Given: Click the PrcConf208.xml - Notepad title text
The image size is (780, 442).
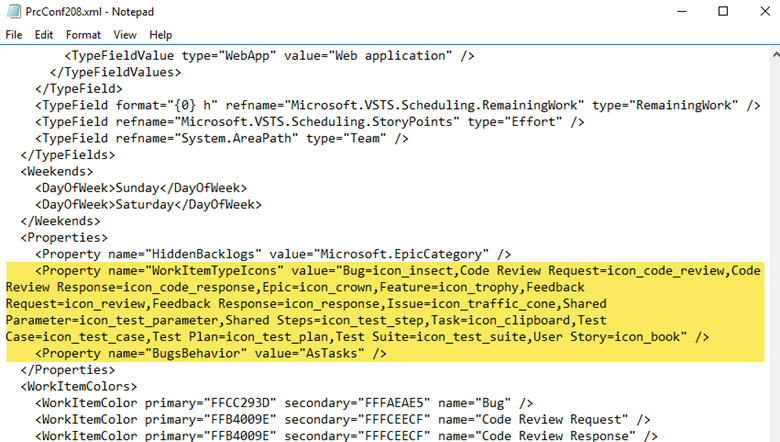Looking at the screenshot, I should pos(90,12).
